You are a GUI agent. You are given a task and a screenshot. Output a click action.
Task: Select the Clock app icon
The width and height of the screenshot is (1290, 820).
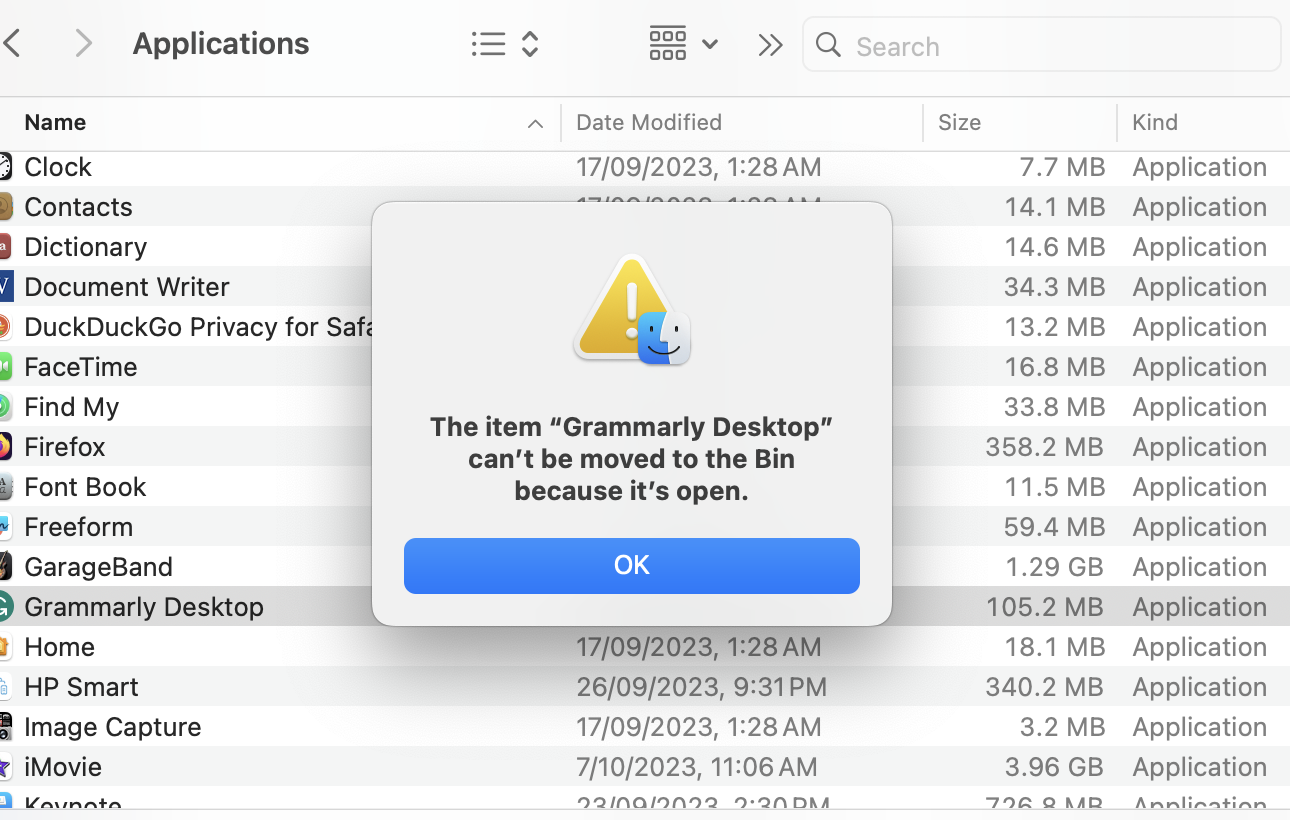[5, 167]
